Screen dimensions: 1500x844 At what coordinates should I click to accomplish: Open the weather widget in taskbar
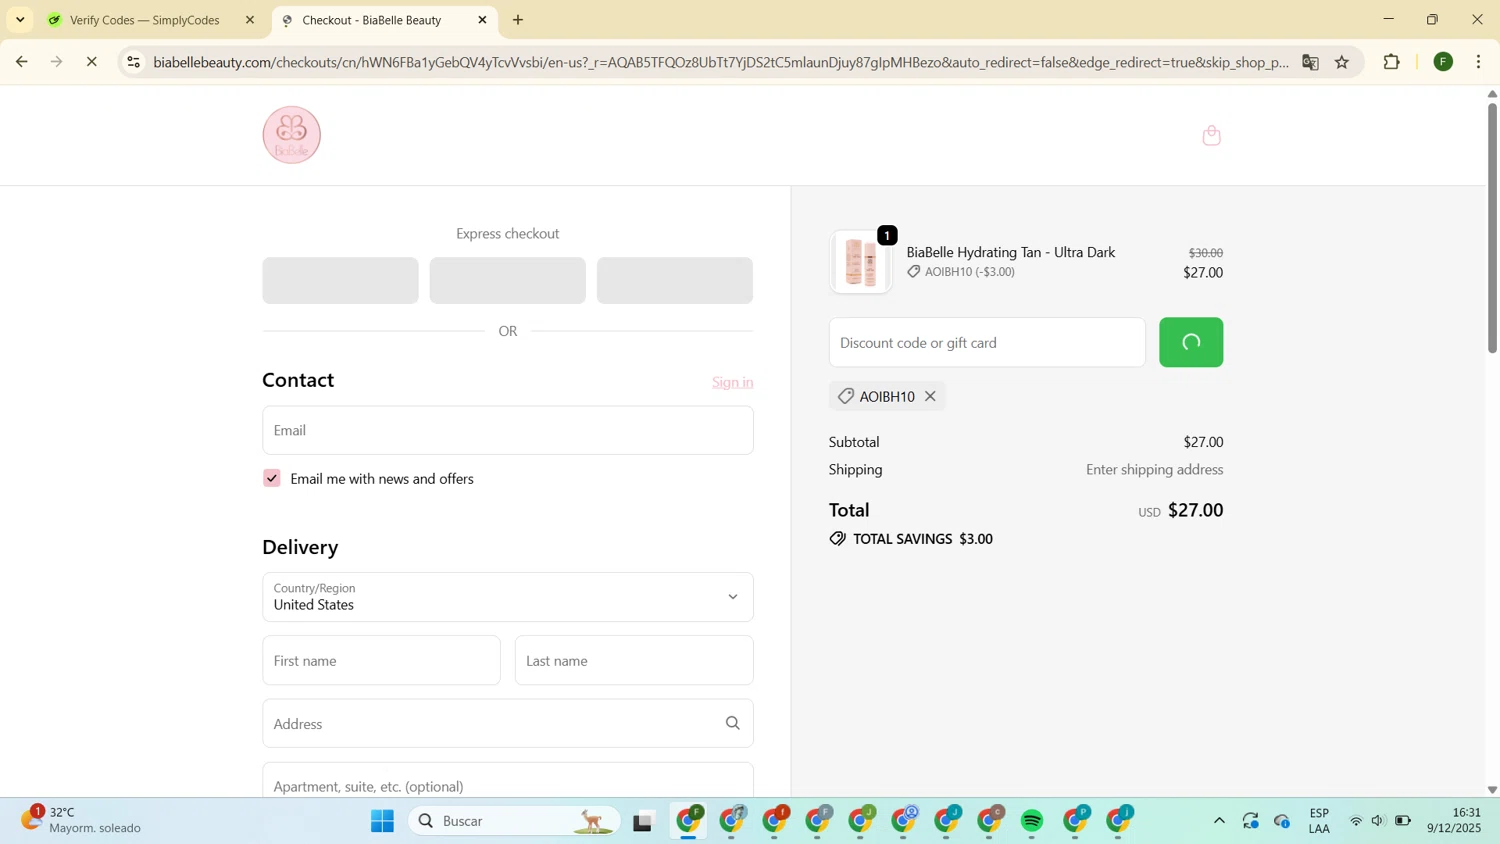[82, 820]
